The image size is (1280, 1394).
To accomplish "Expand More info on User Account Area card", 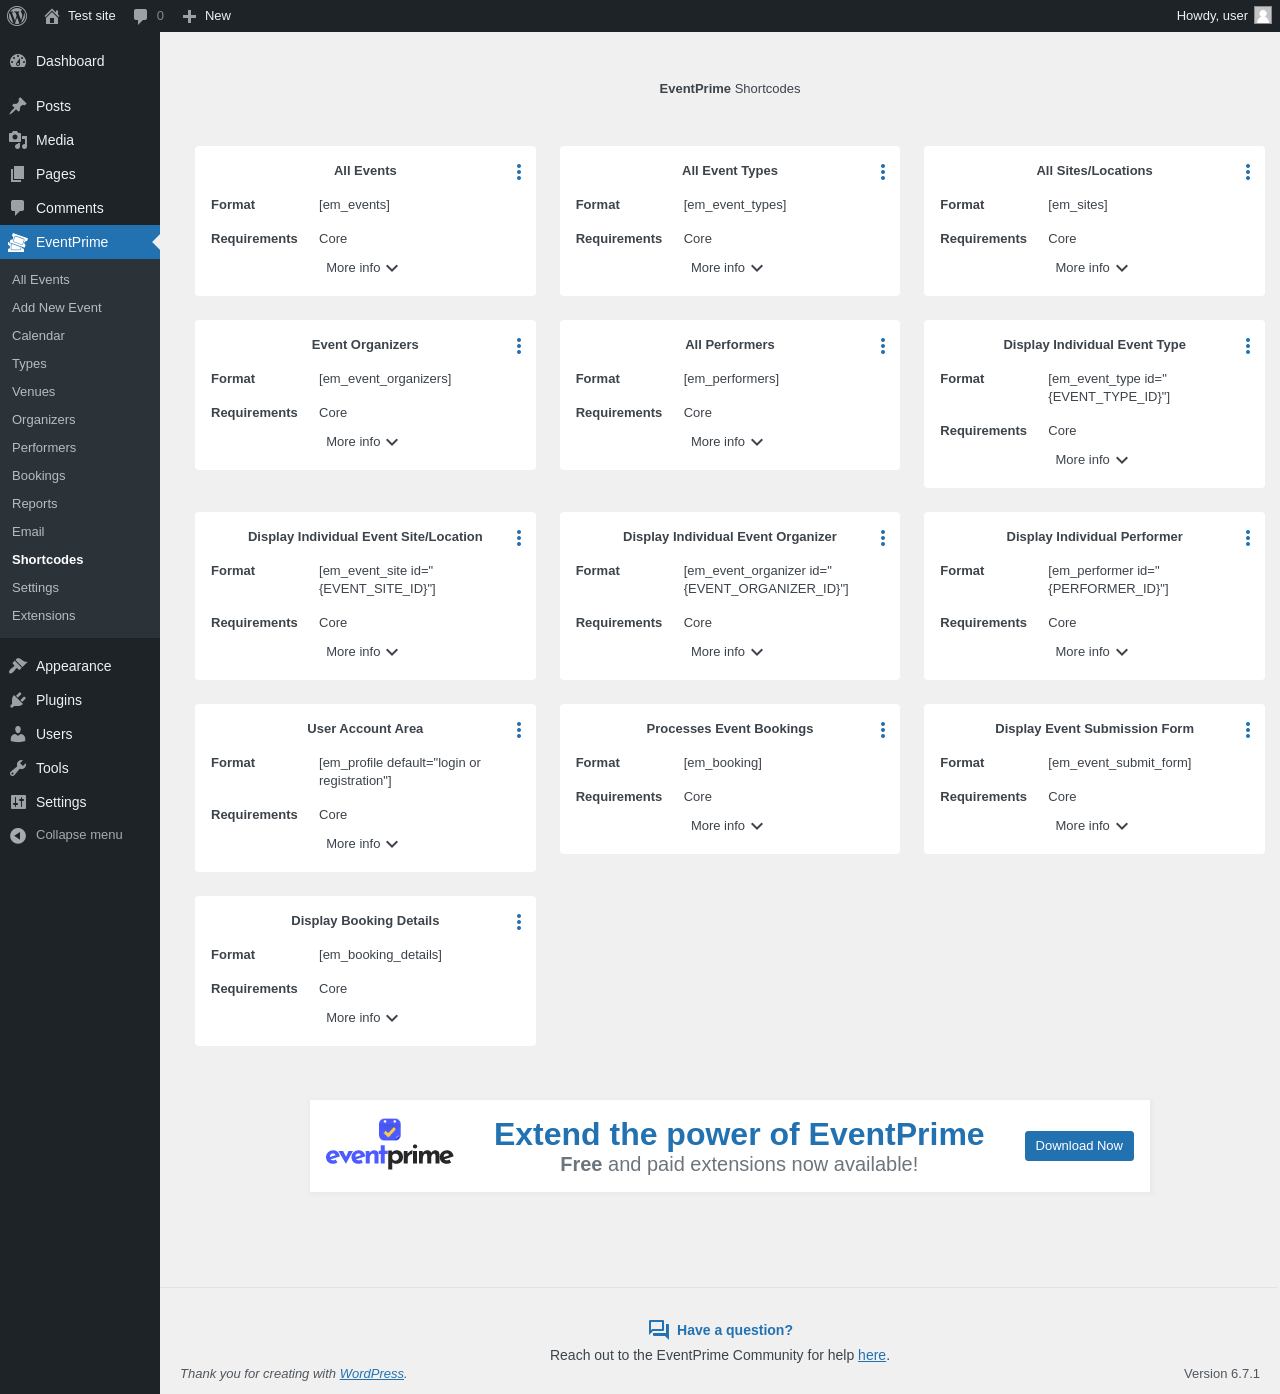I will [x=362, y=844].
